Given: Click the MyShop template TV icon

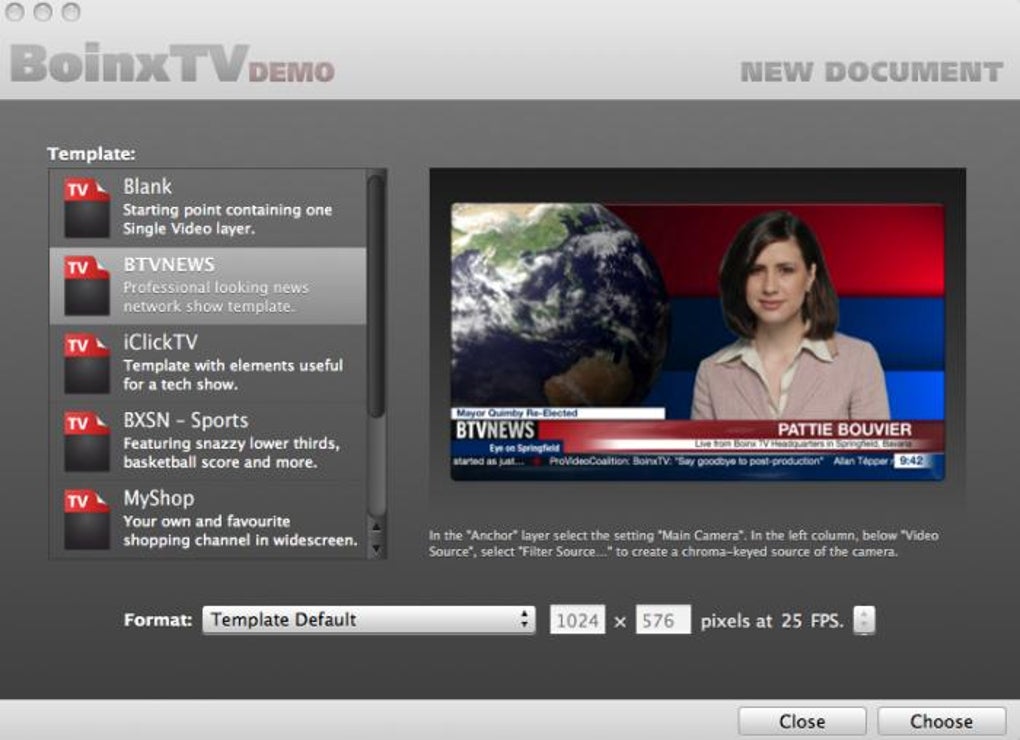Looking at the screenshot, I should pos(87,519).
